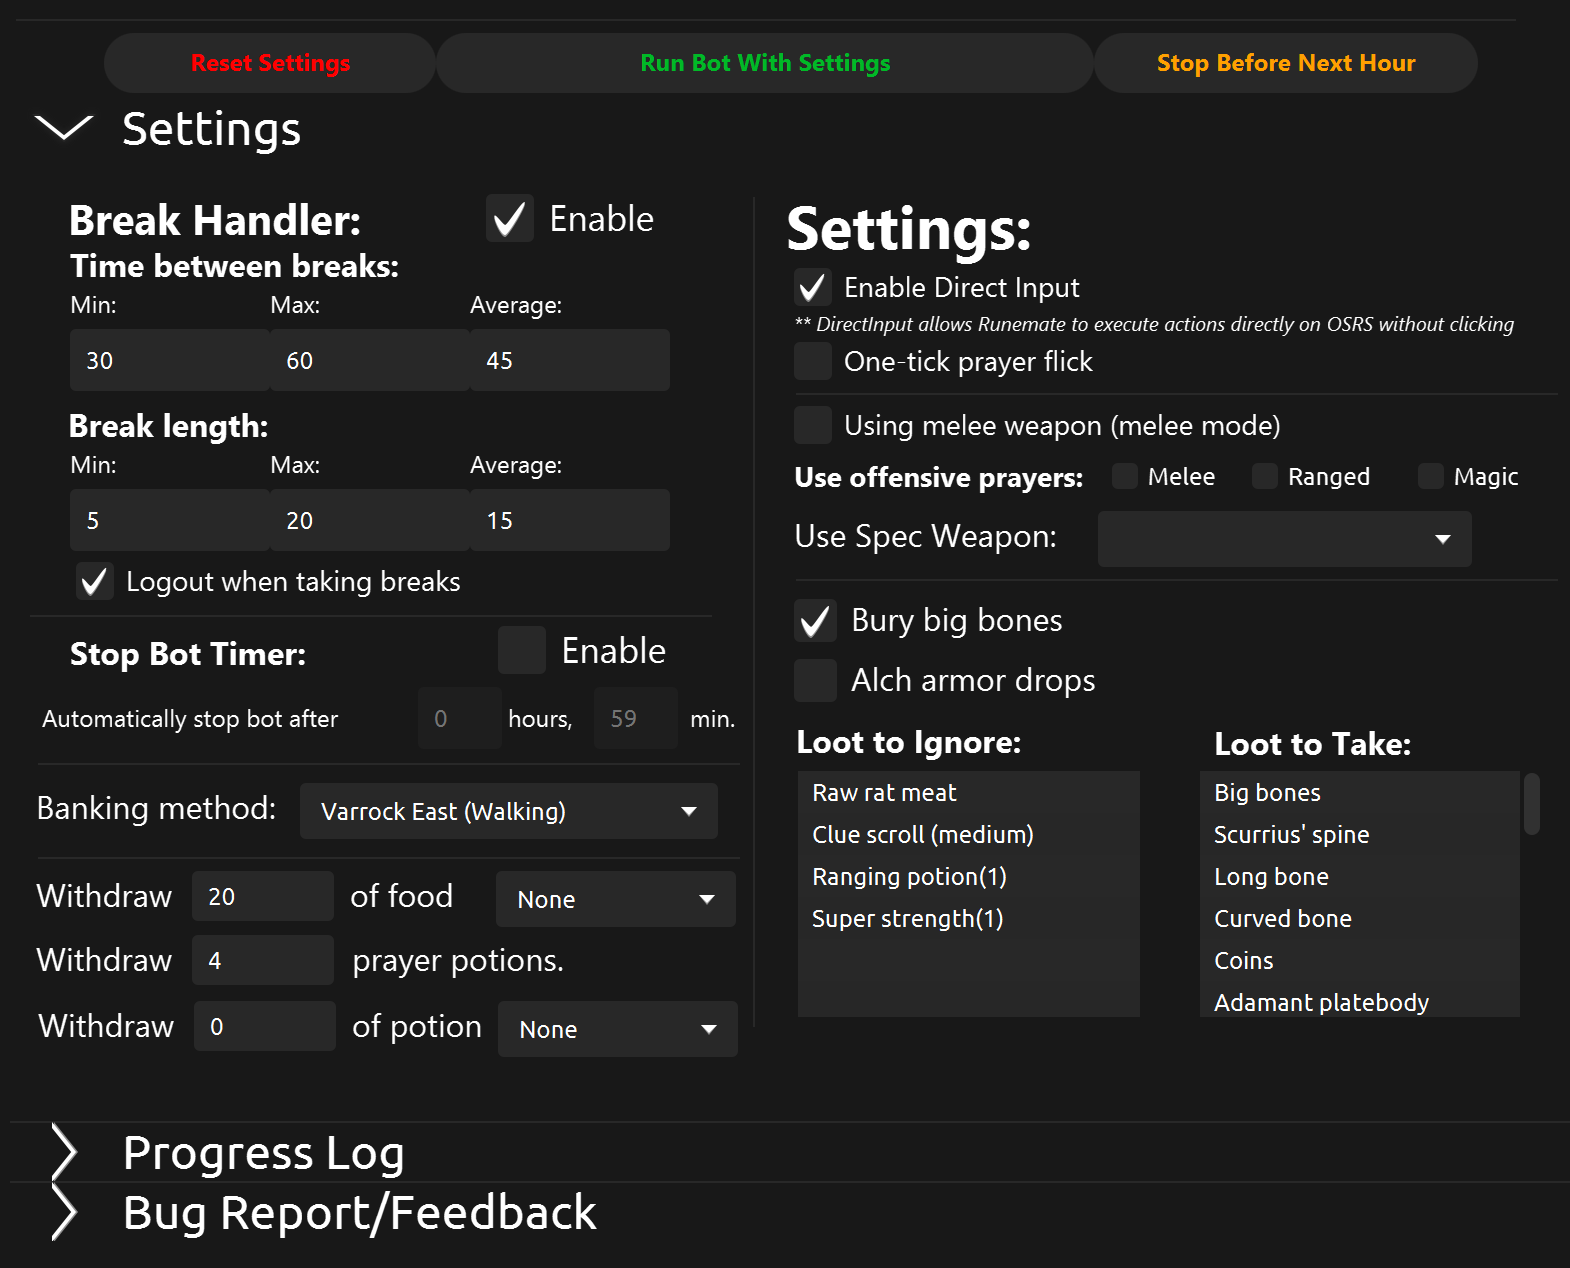
Task: Click the prayer potions withdraw amount field
Action: tap(263, 961)
